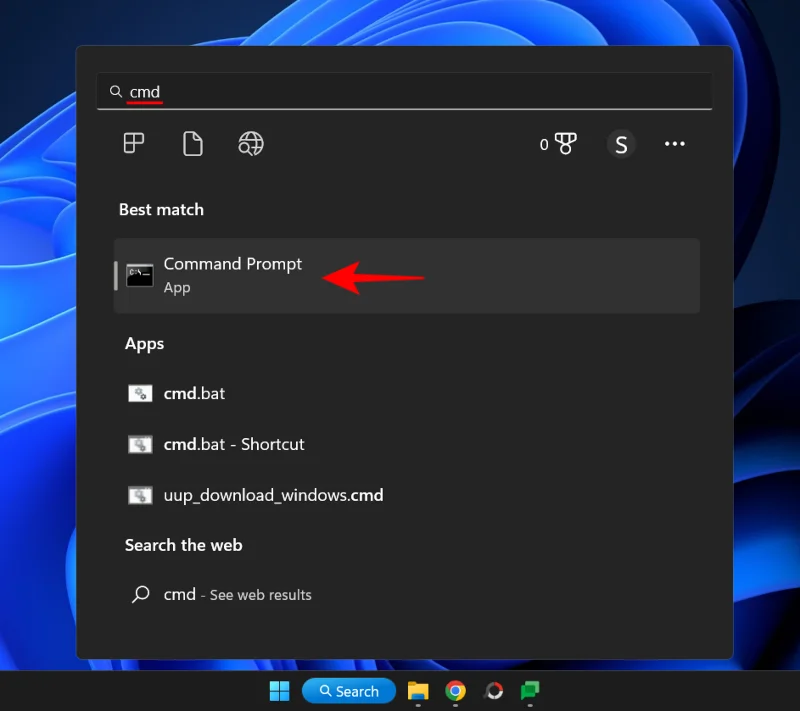This screenshot has width=800, height=711.
Task: Select the Apps search filter icon
Action: tap(134, 143)
